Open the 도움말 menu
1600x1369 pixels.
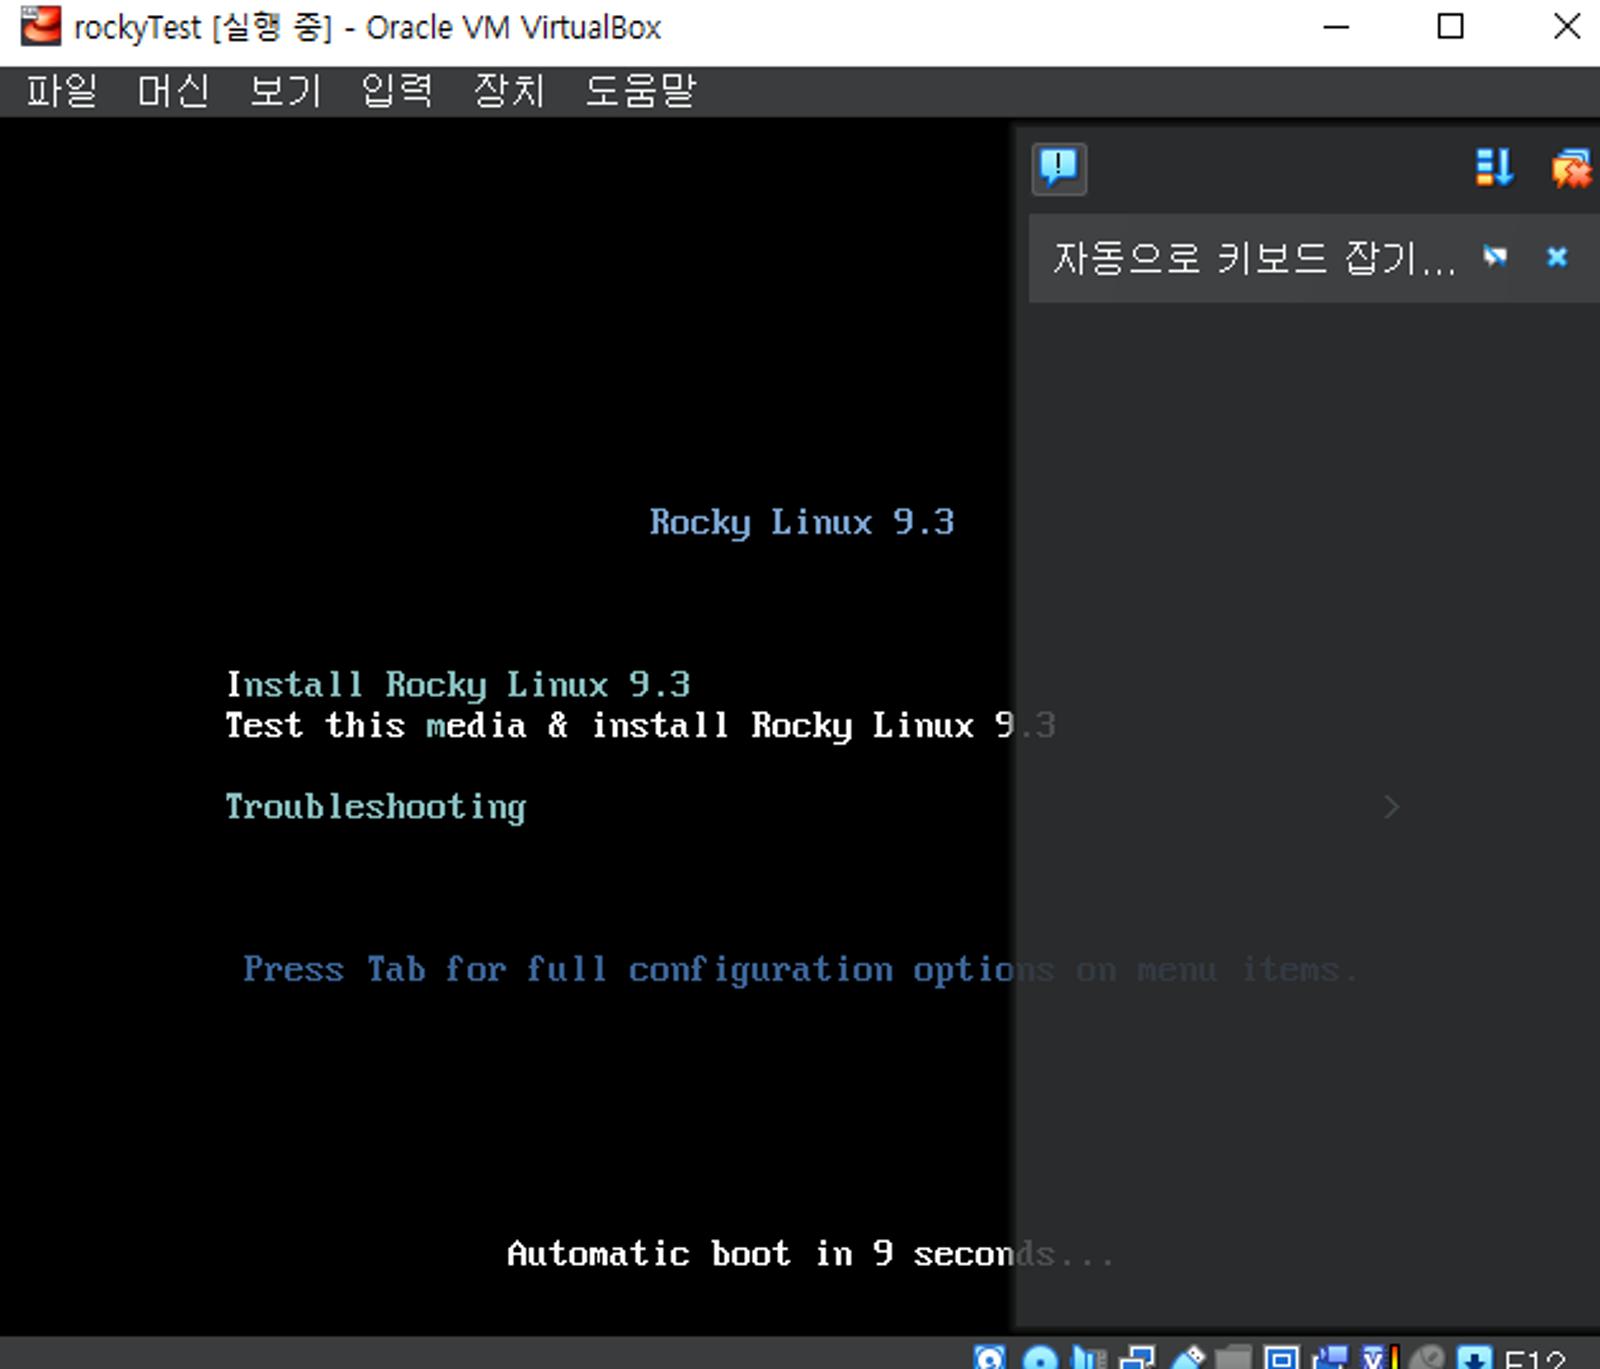tap(640, 91)
